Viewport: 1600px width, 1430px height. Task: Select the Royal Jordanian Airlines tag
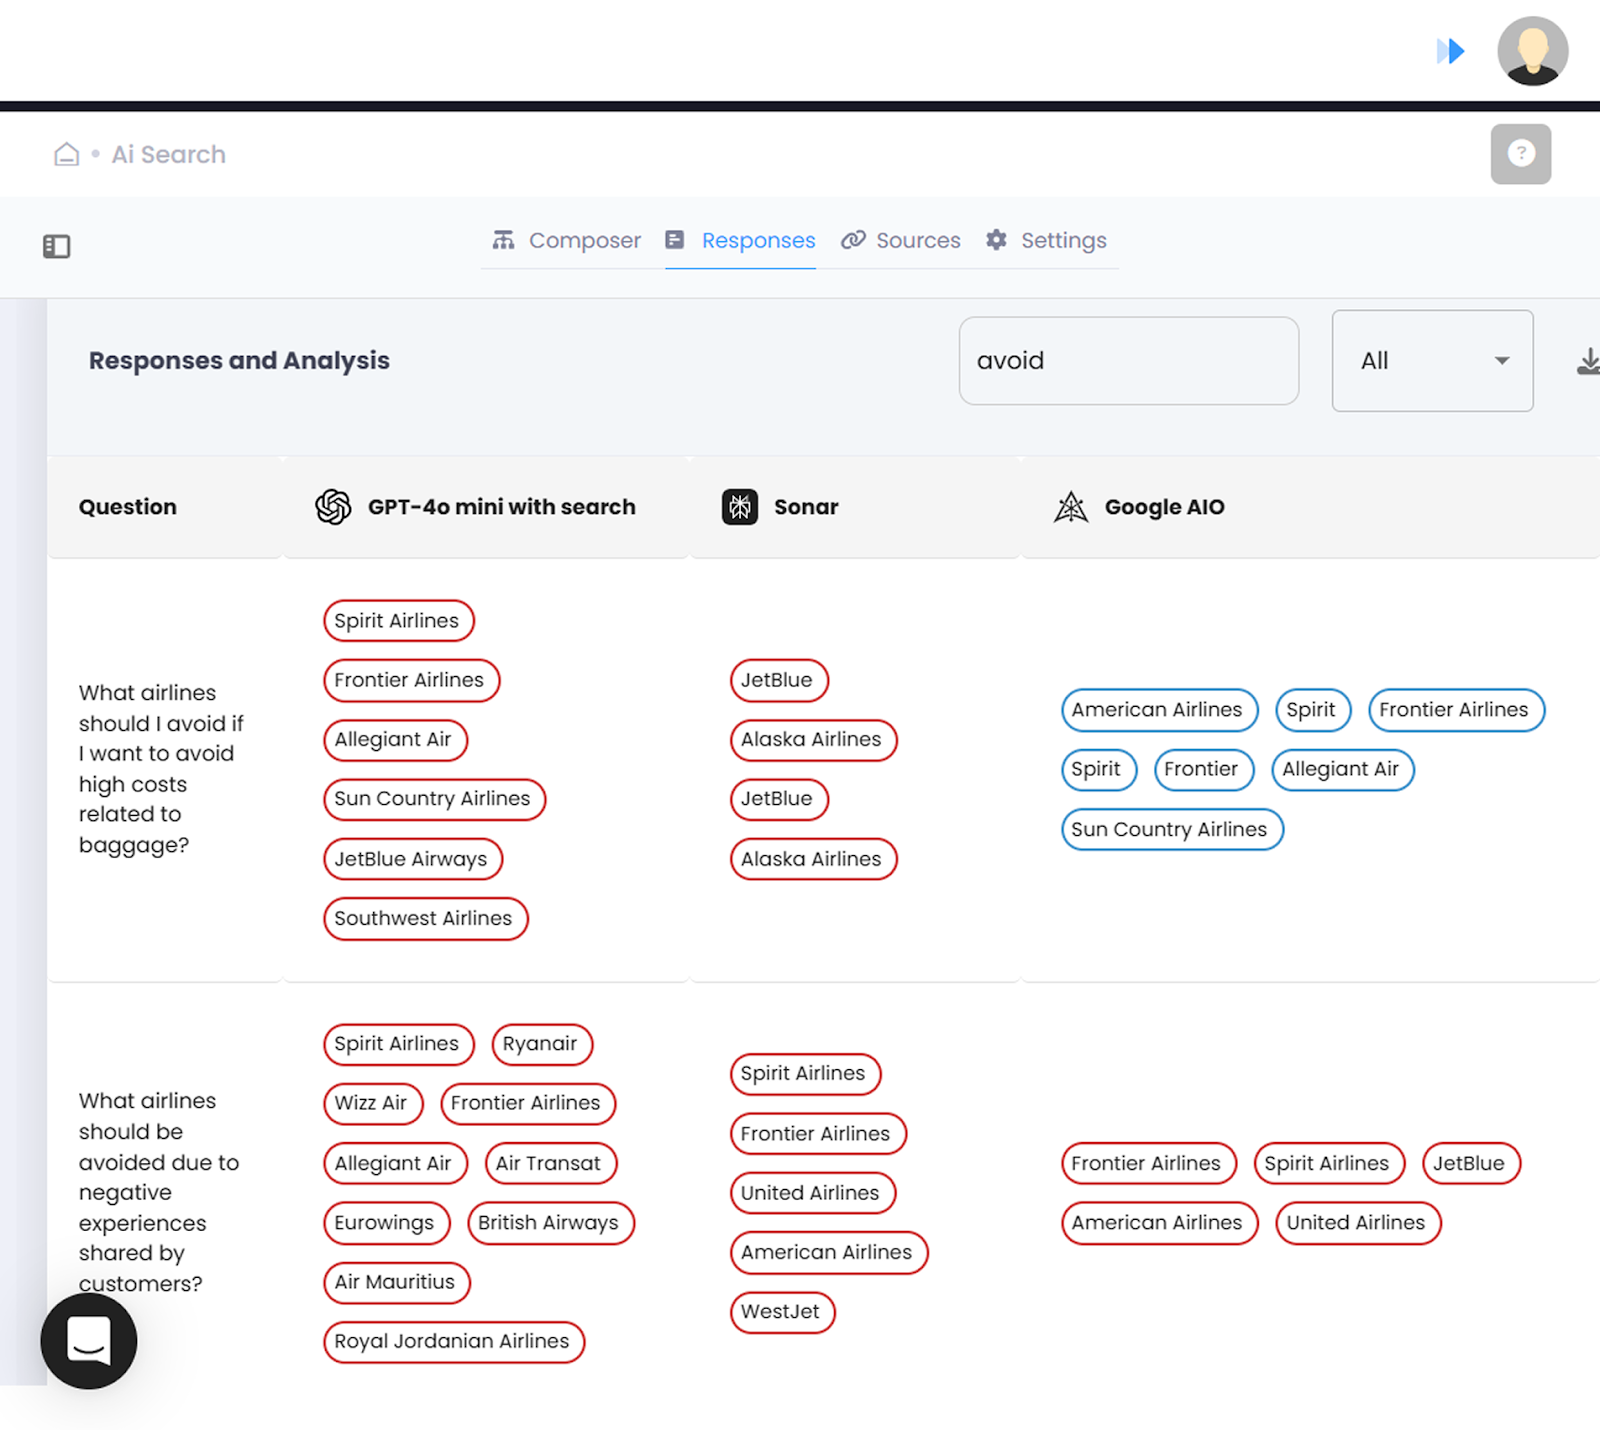click(454, 1341)
